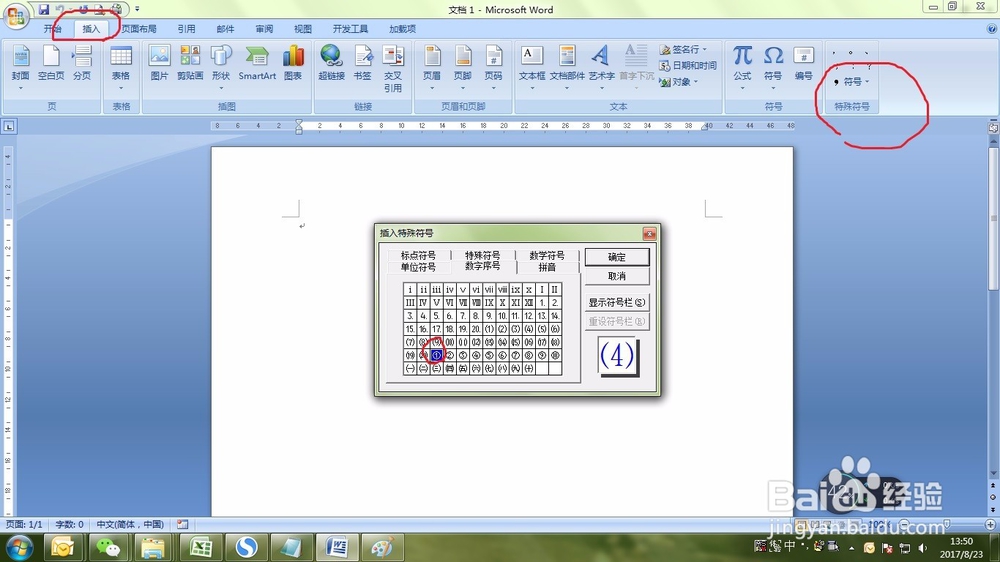Insert equation (公式)
This screenshot has height=562, width=1000.
[x=742, y=67]
